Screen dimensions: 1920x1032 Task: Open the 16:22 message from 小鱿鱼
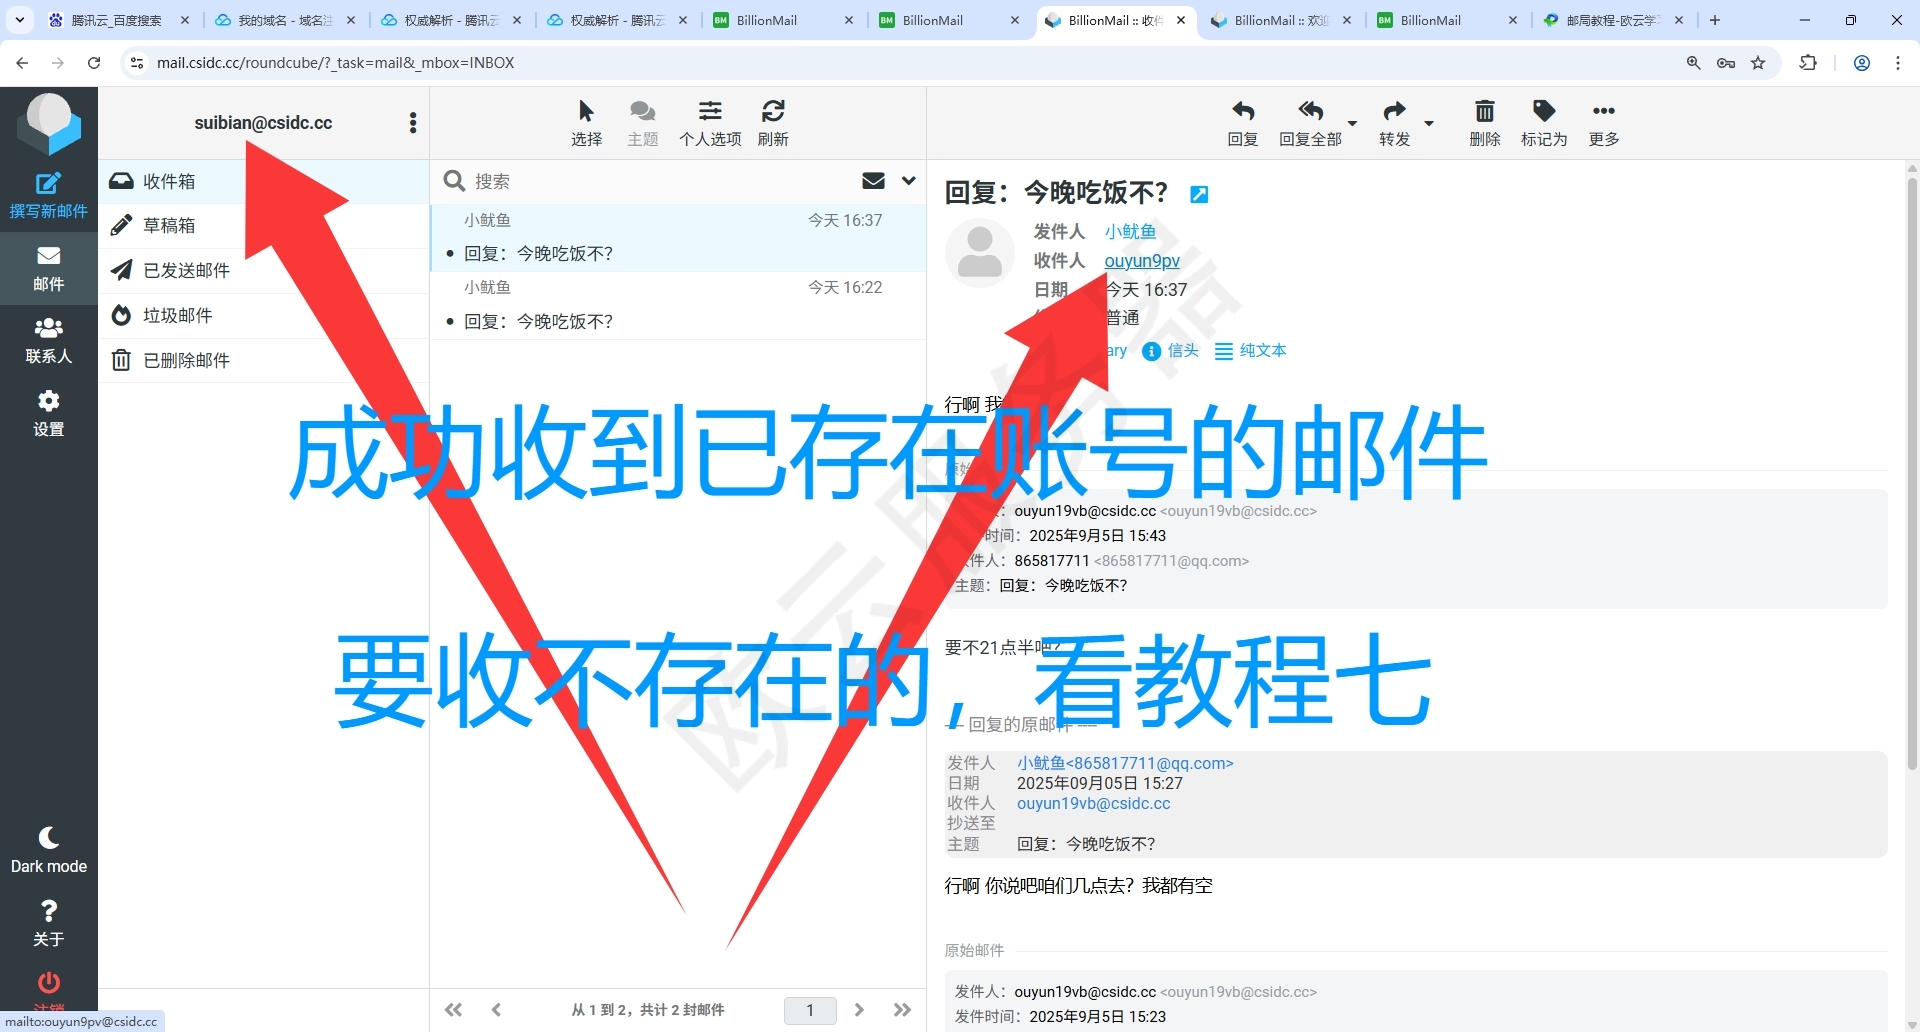click(x=678, y=306)
